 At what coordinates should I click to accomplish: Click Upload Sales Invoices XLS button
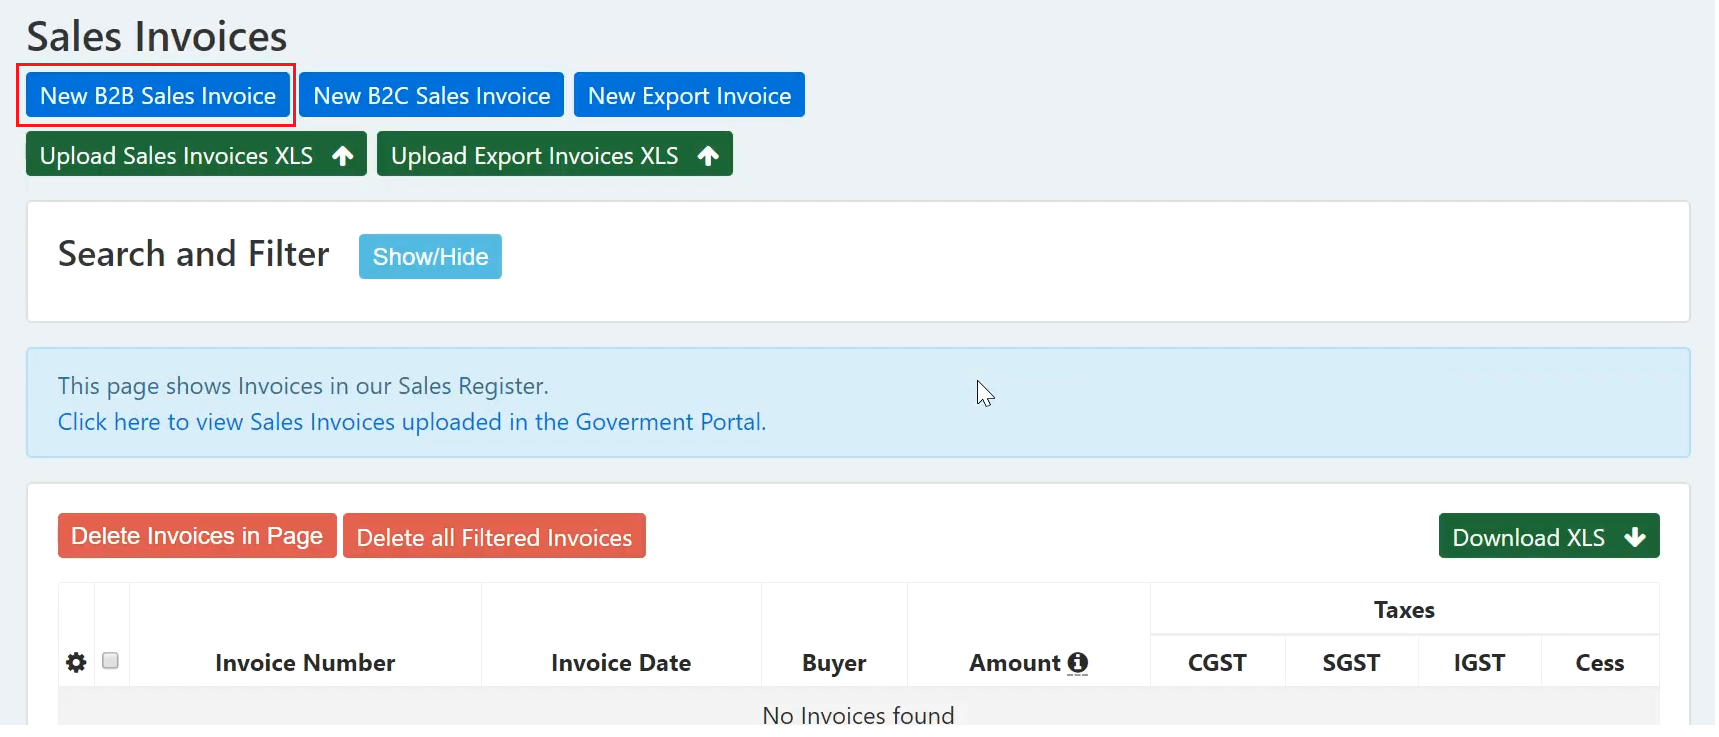(196, 154)
